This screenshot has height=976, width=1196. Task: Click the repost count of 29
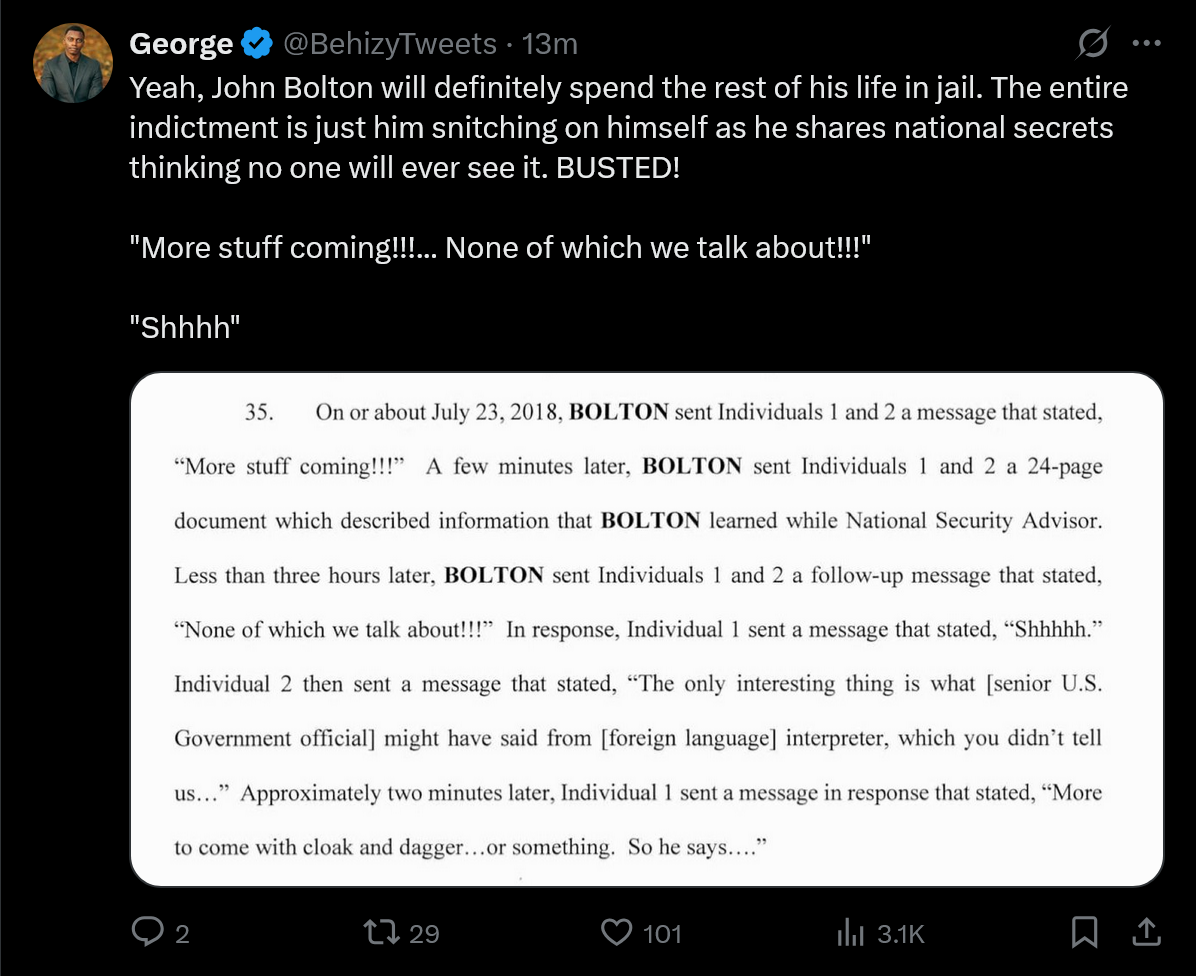[425, 934]
